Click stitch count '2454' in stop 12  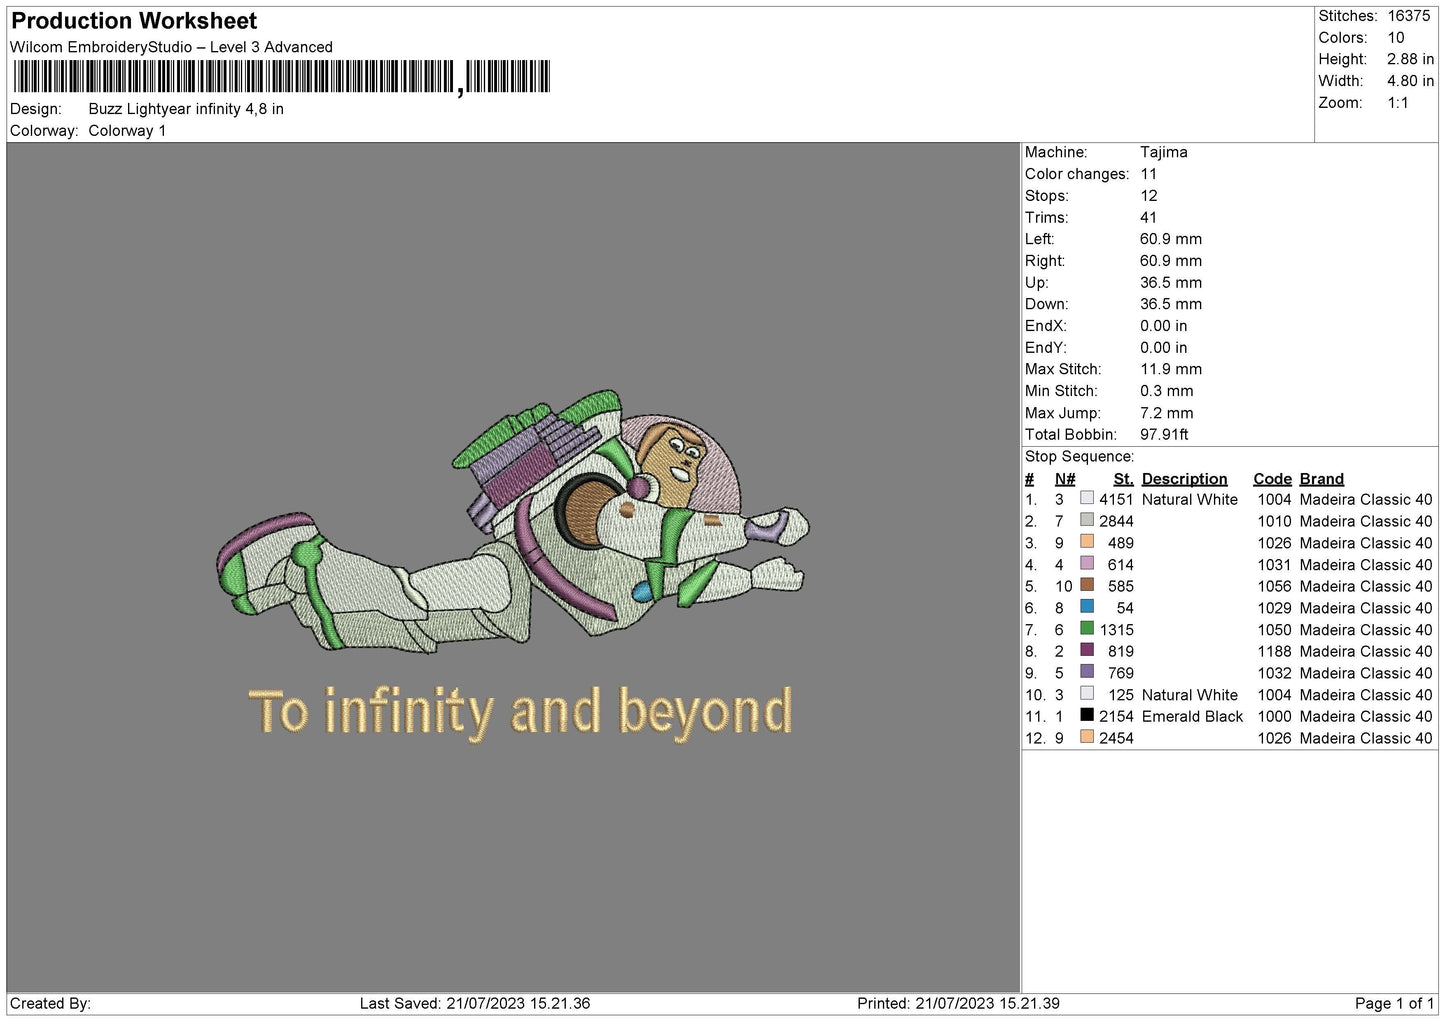pos(1116,738)
